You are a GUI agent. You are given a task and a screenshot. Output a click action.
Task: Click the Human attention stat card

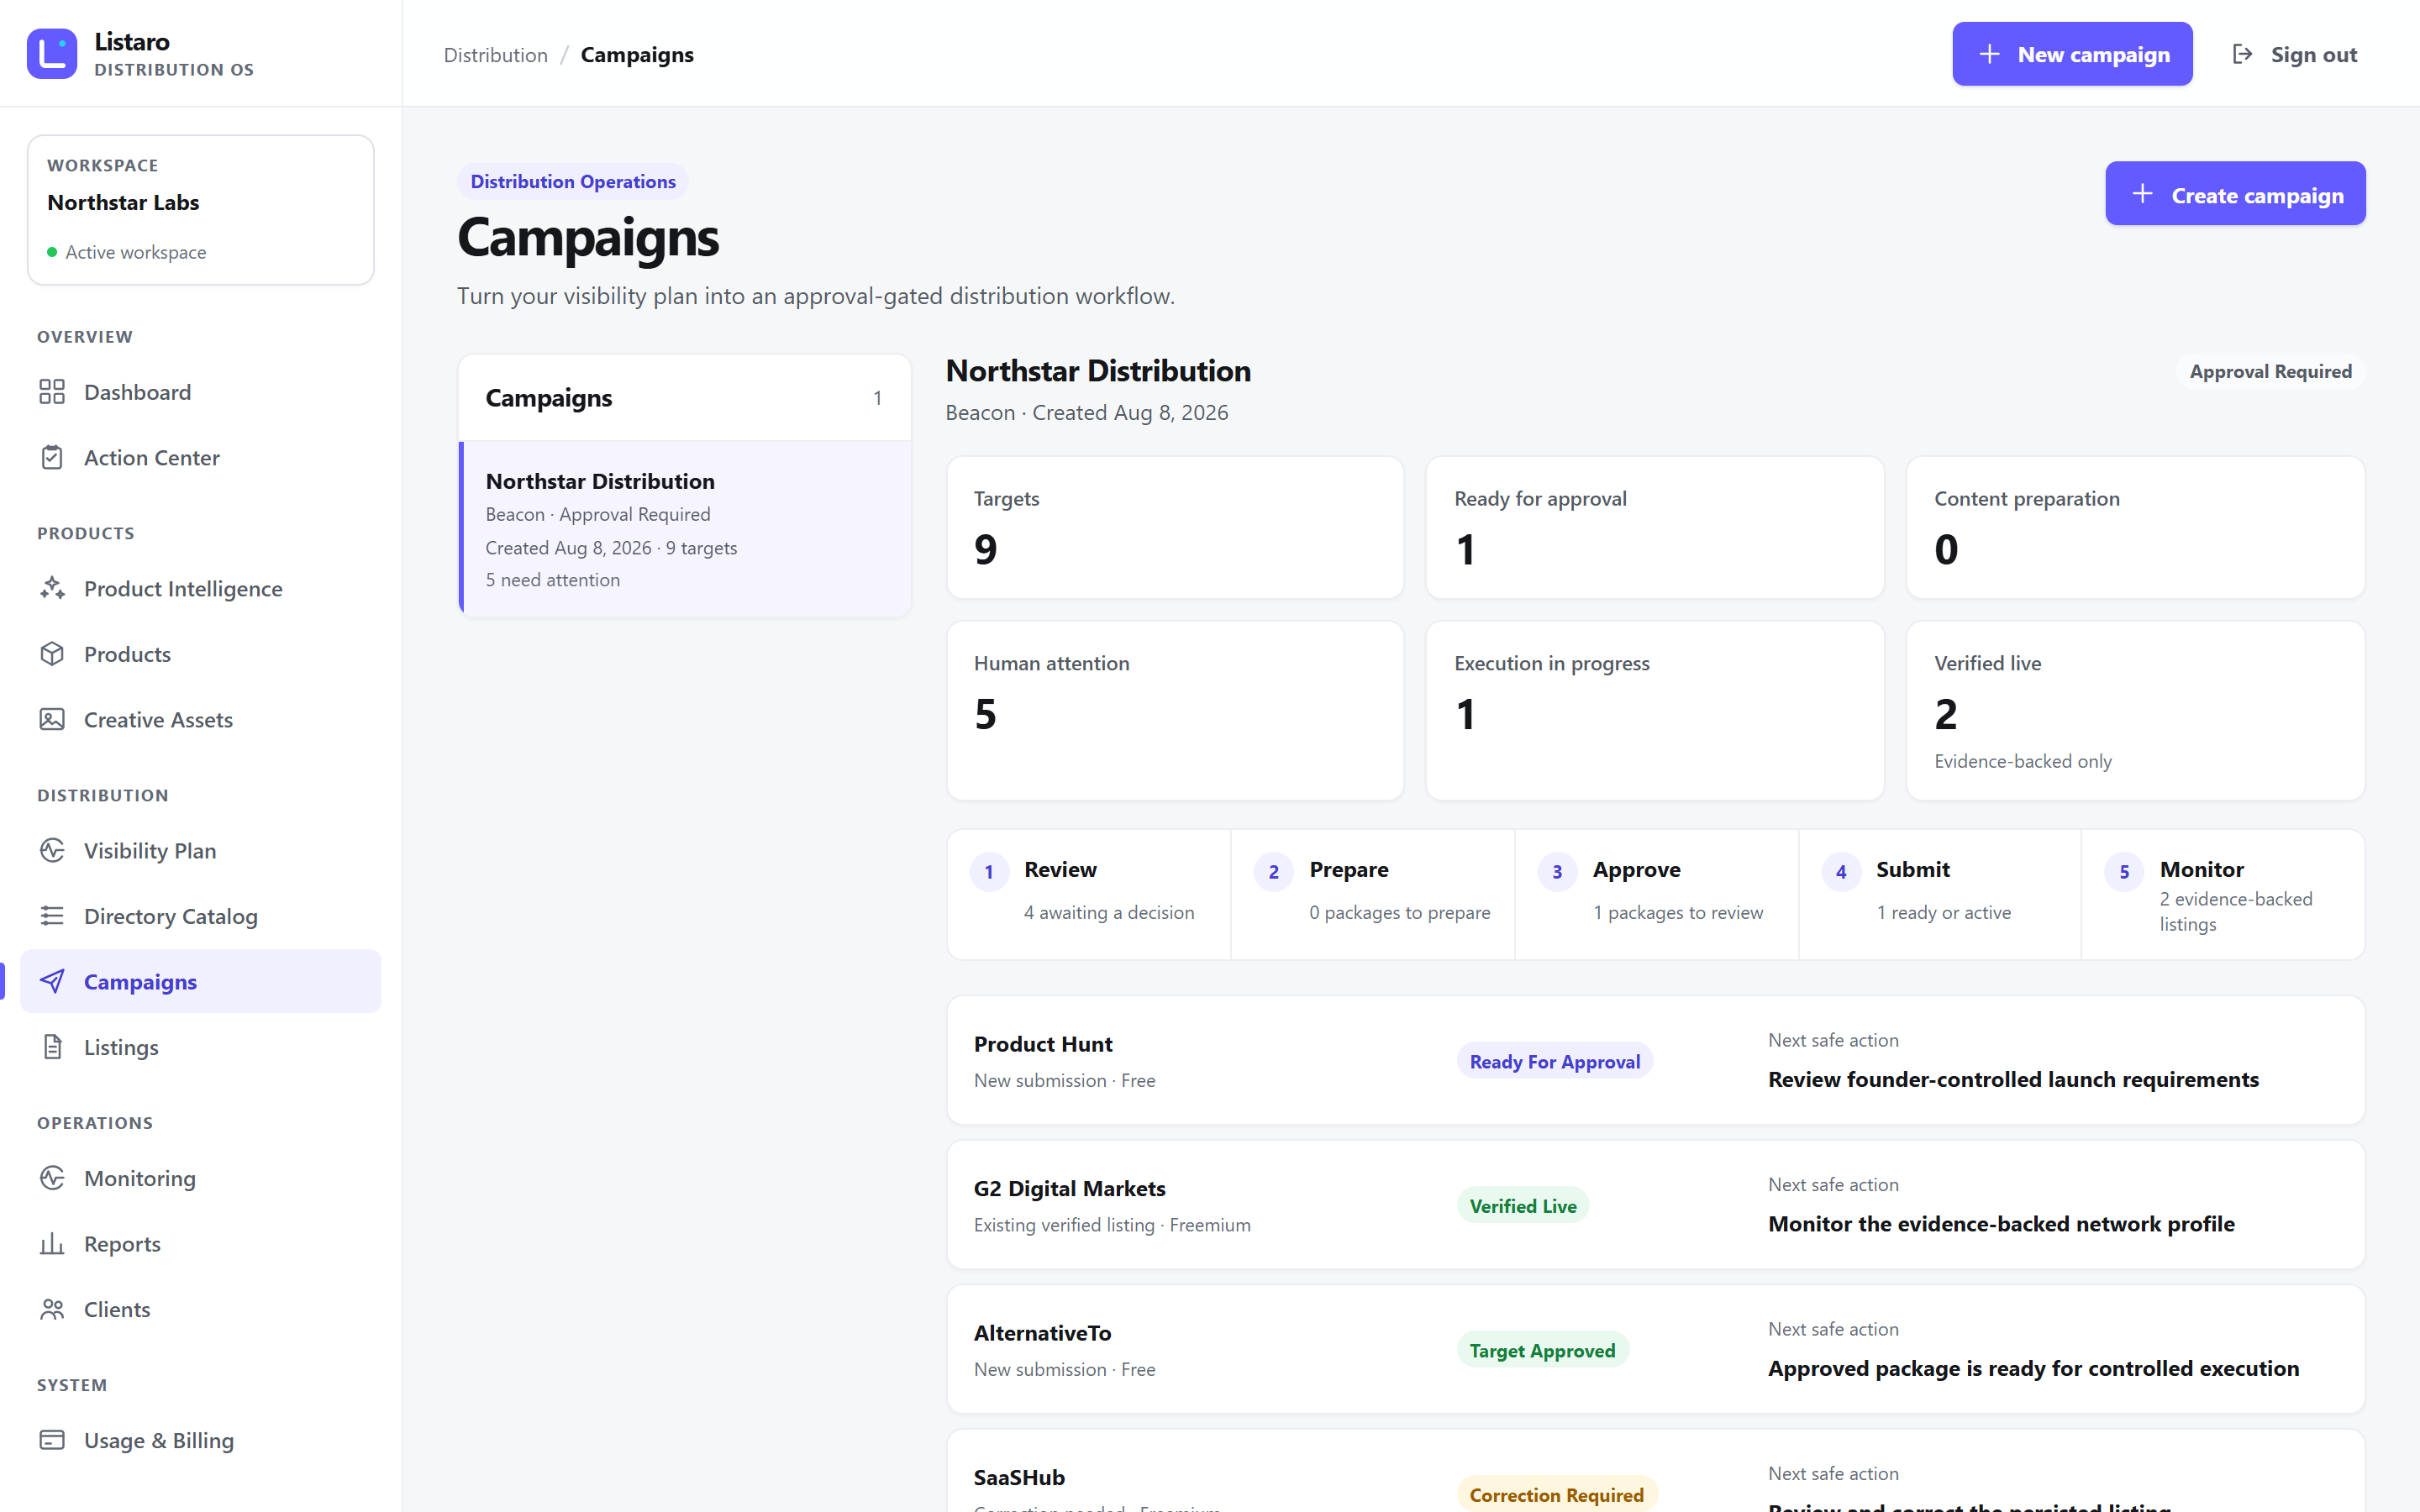(x=1175, y=710)
